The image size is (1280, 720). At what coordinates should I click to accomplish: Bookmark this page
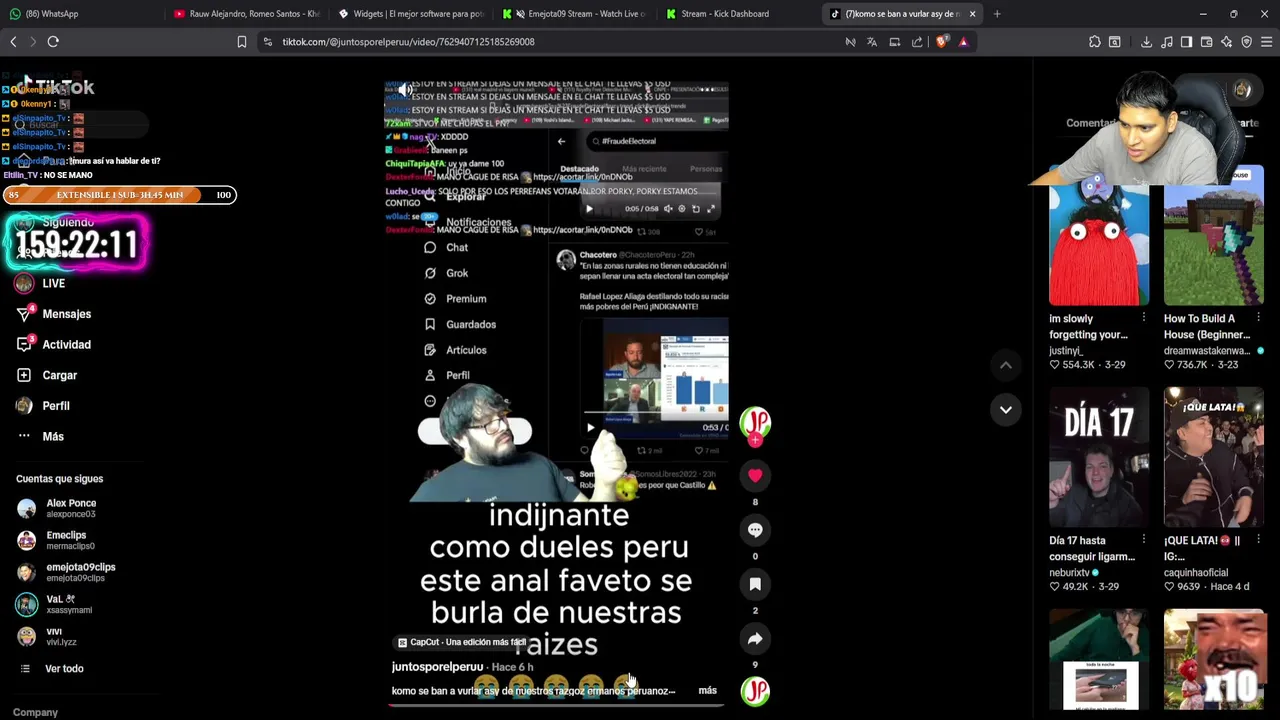[241, 42]
